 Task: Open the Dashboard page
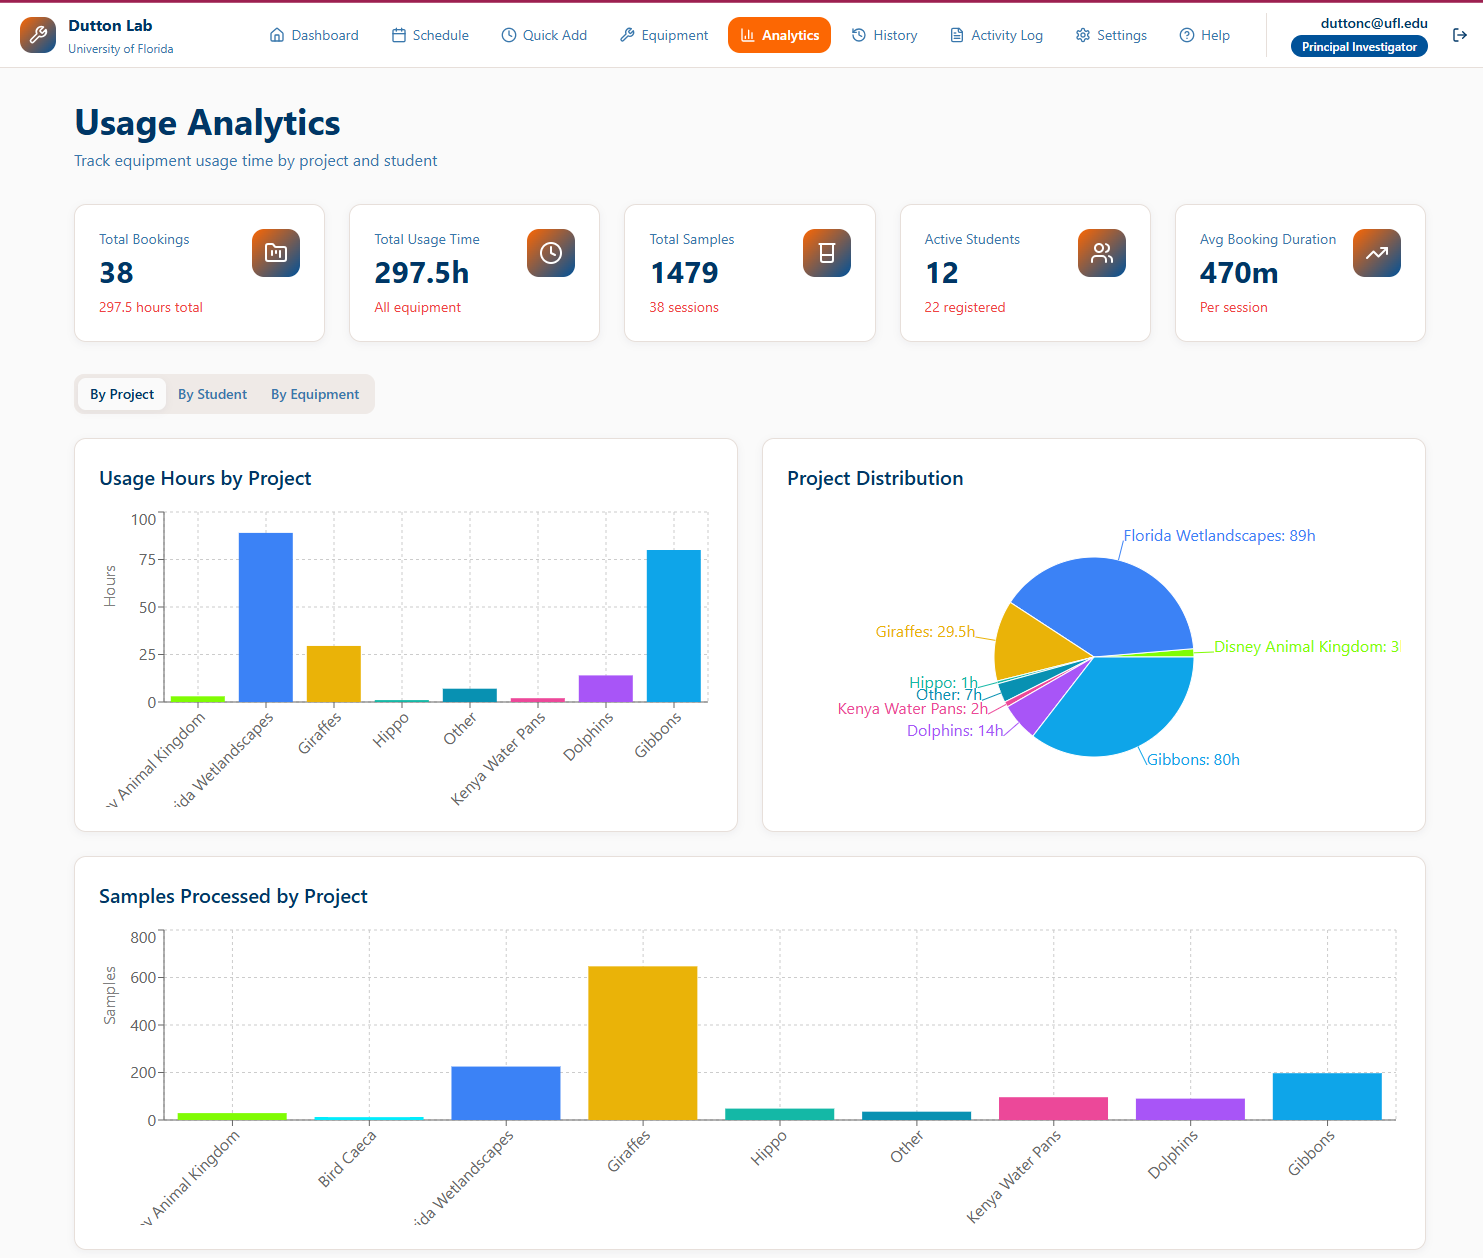(x=314, y=35)
